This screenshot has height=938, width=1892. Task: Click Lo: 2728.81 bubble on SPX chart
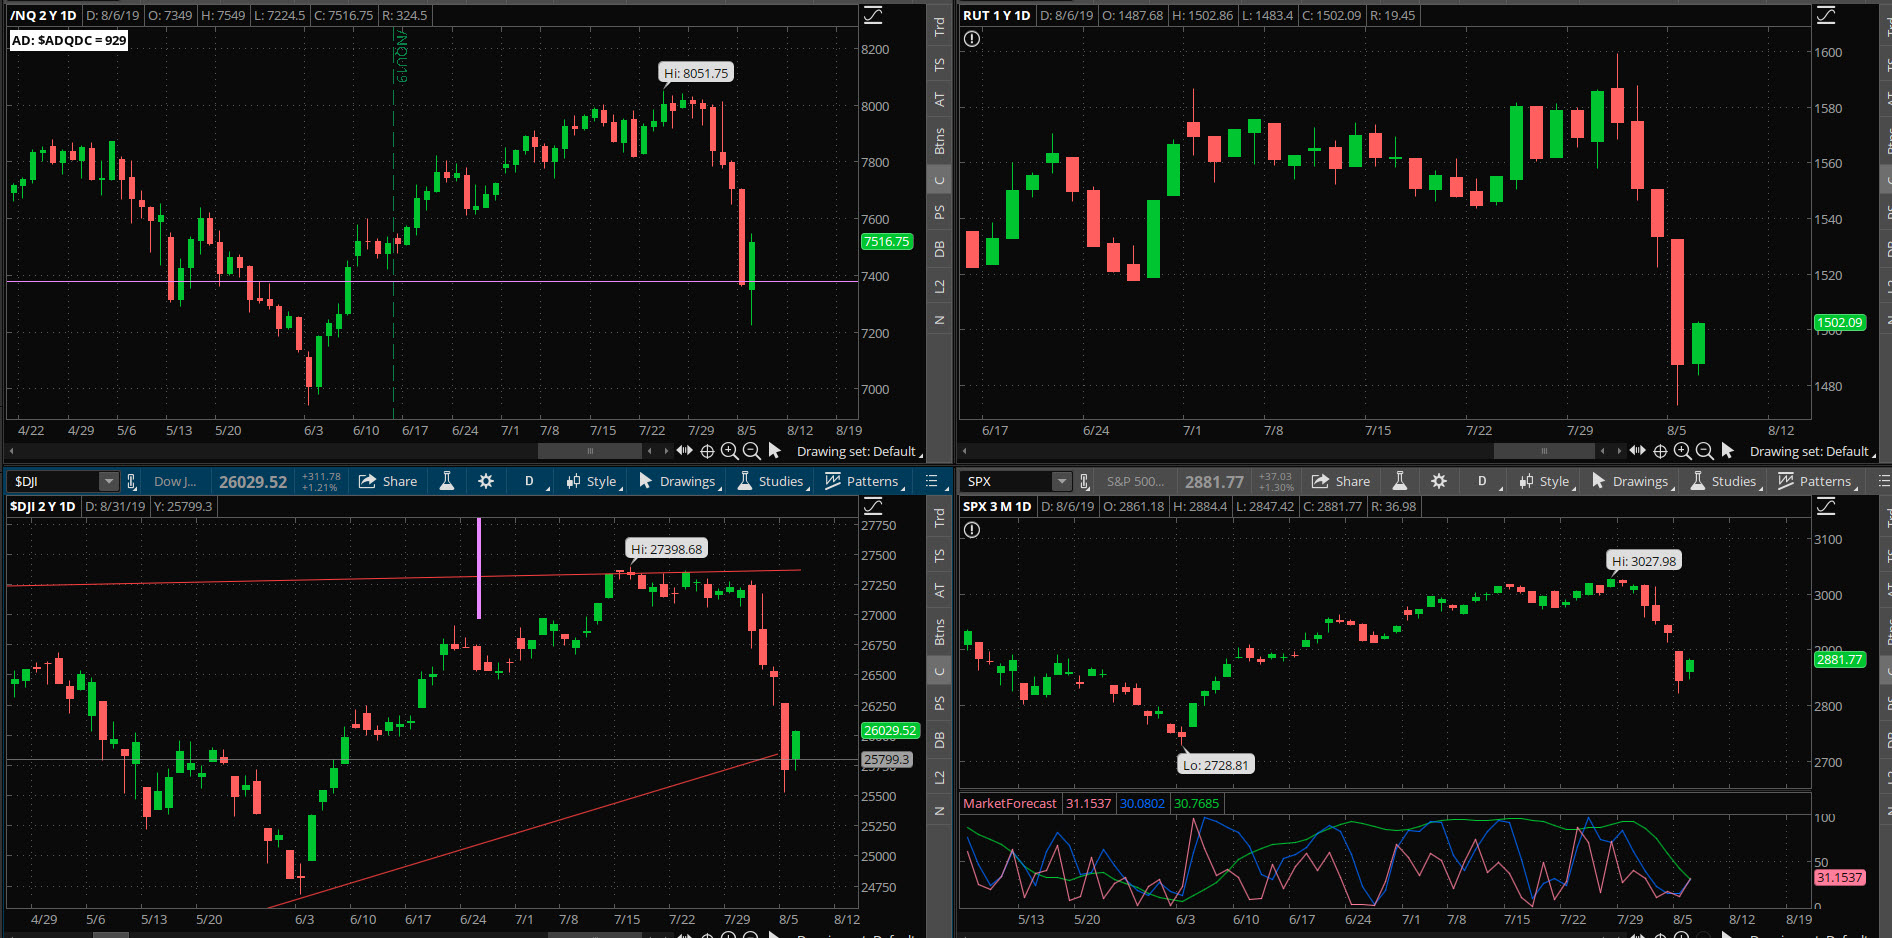[1216, 765]
